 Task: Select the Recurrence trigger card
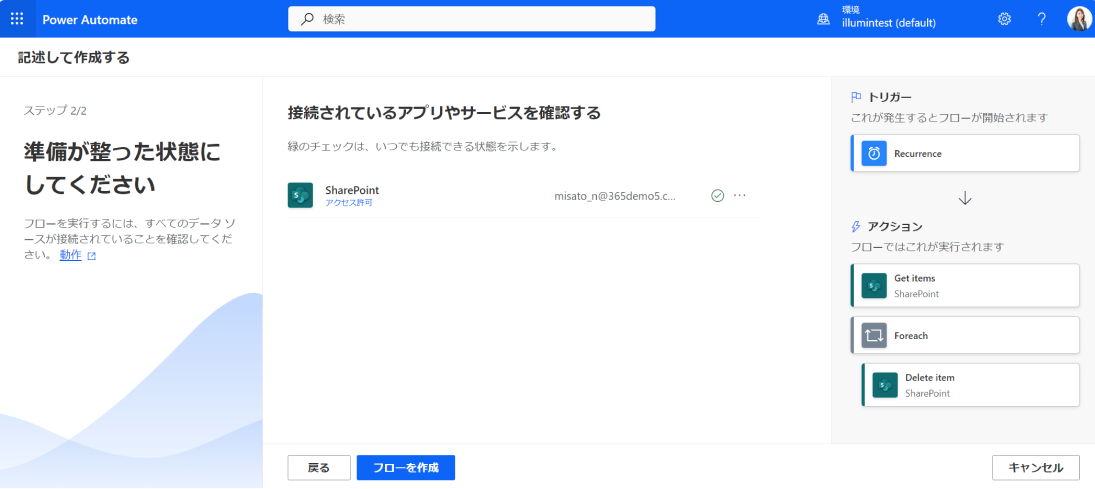pyautogui.click(x=965, y=153)
